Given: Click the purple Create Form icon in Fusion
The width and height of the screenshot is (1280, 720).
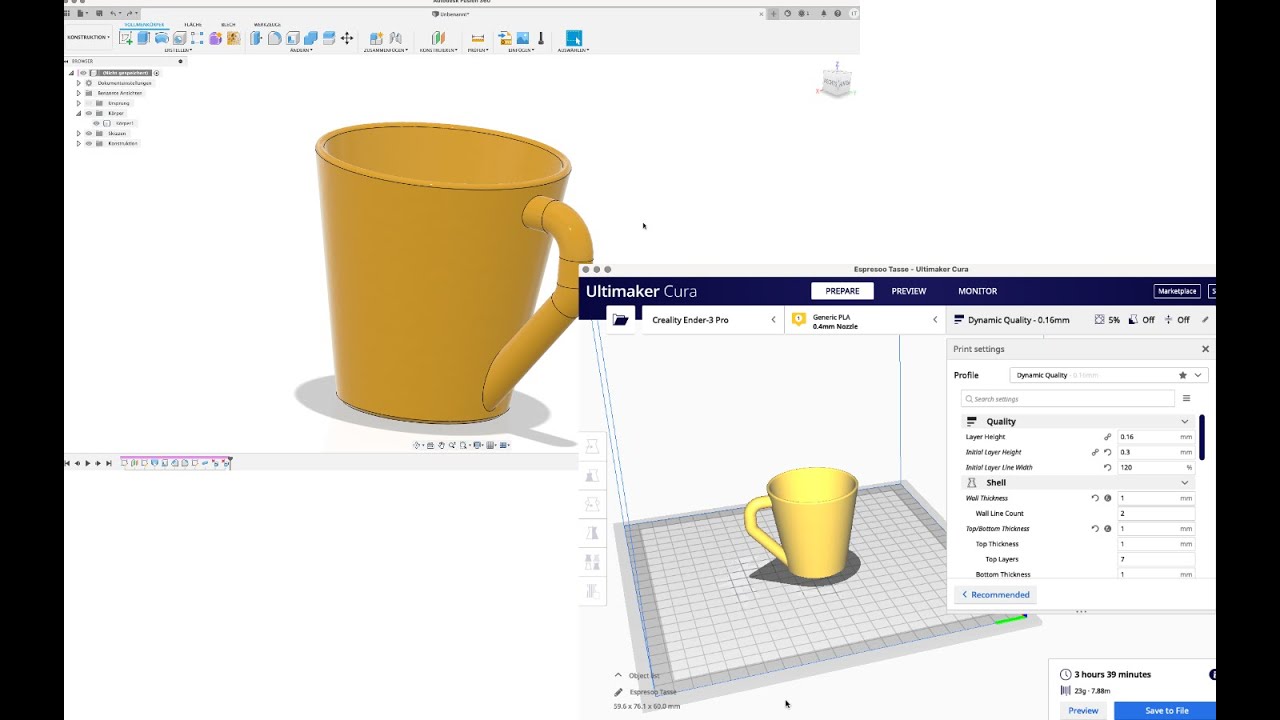Looking at the screenshot, I should [x=215, y=38].
